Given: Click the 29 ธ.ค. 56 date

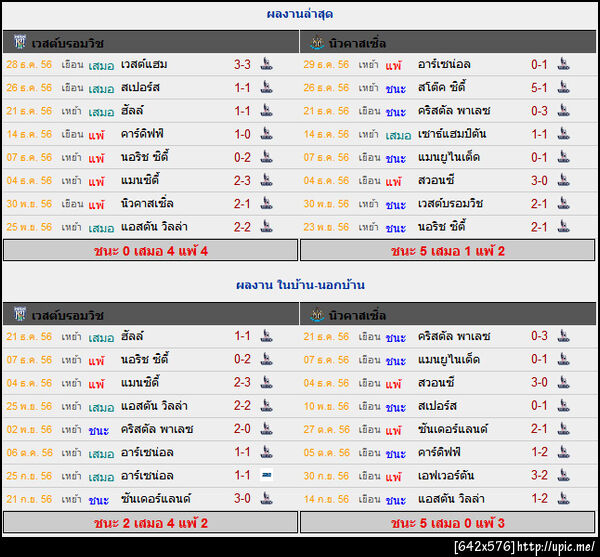Looking at the screenshot, I should (326, 64).
